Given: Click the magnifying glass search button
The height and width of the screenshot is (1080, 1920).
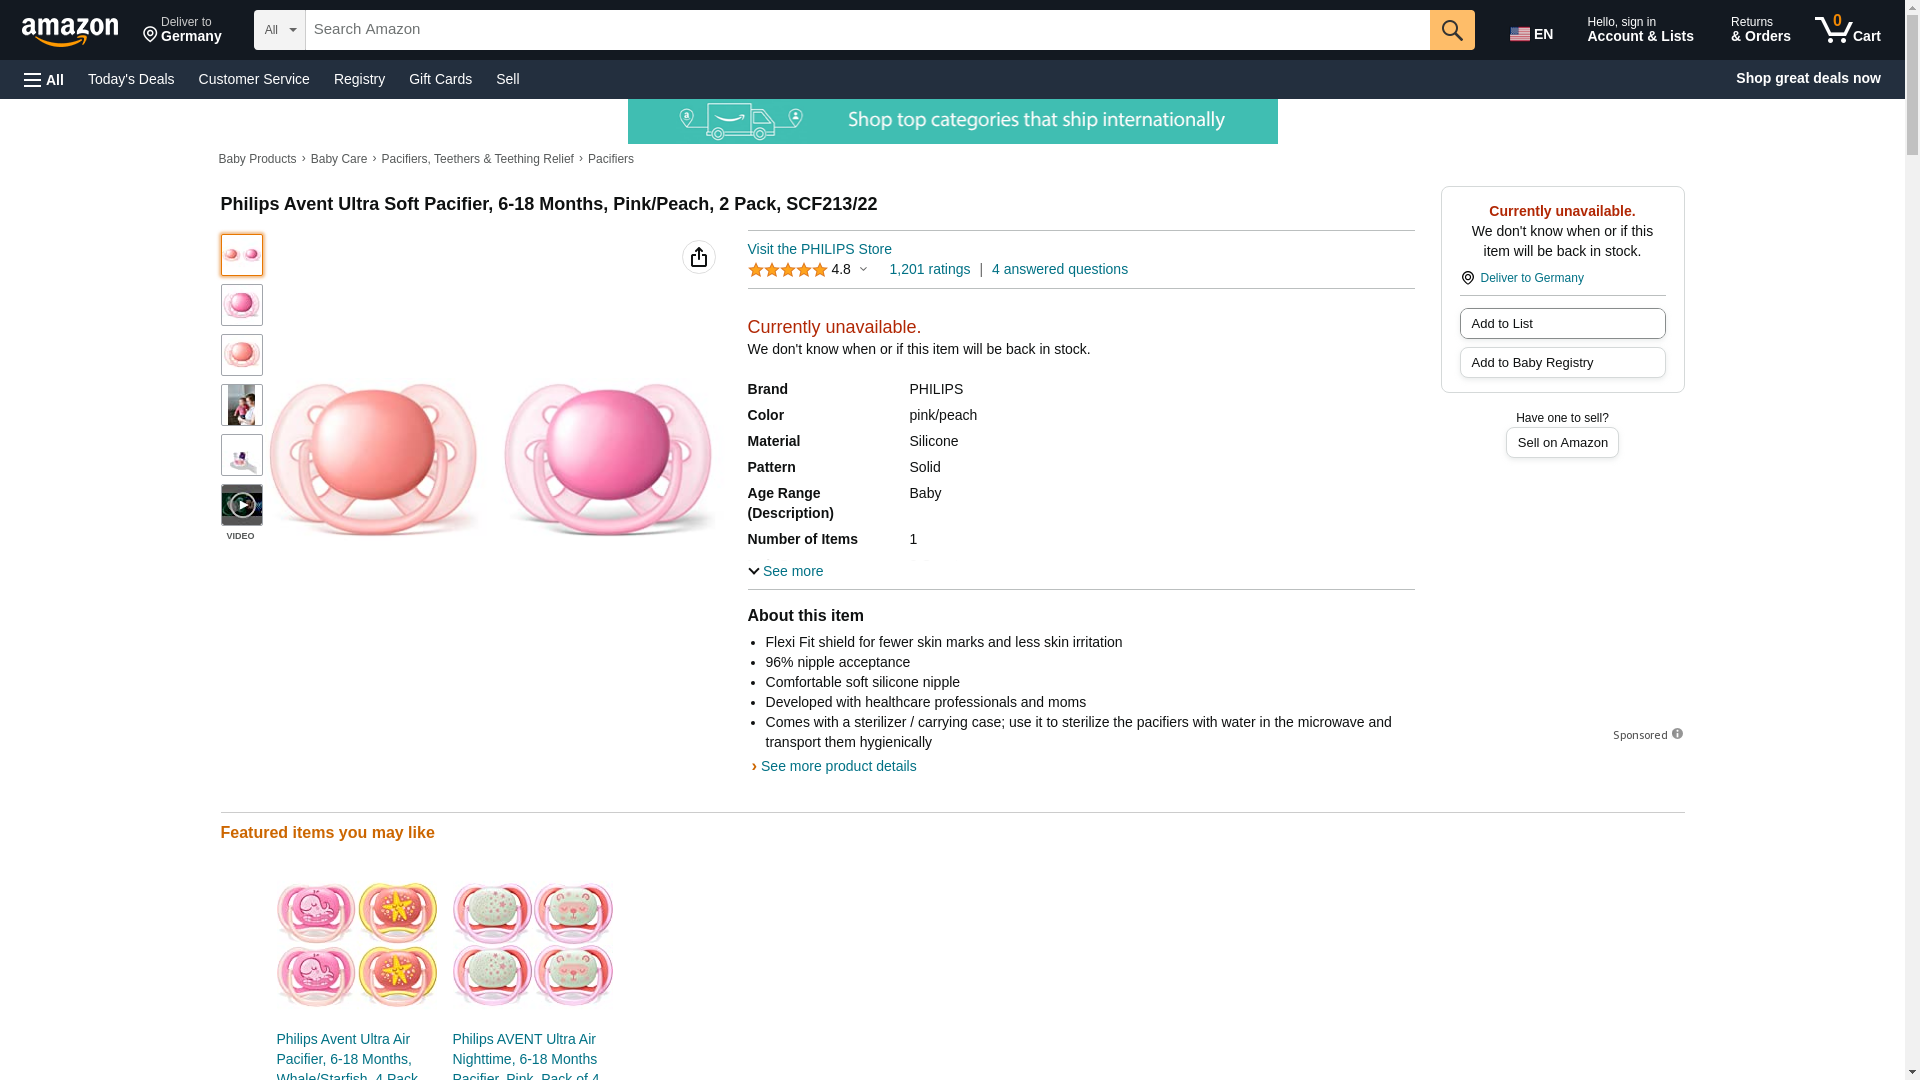Looking at the screenshot, I should coord(1451,30).
